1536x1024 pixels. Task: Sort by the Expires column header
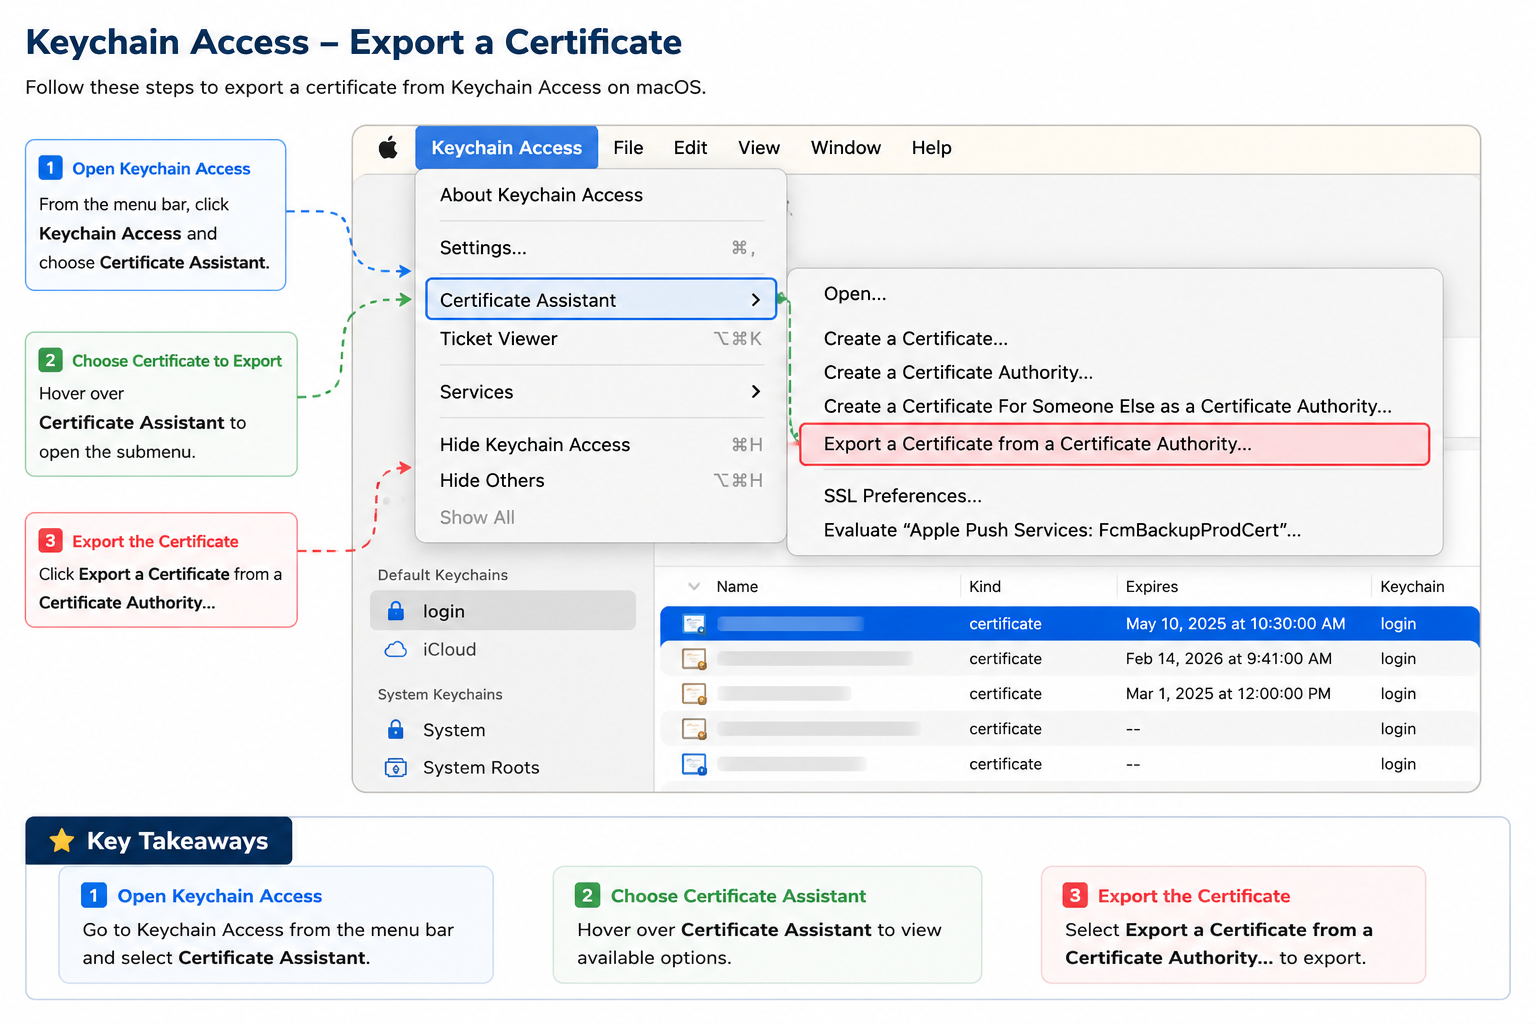[1151, 587]
